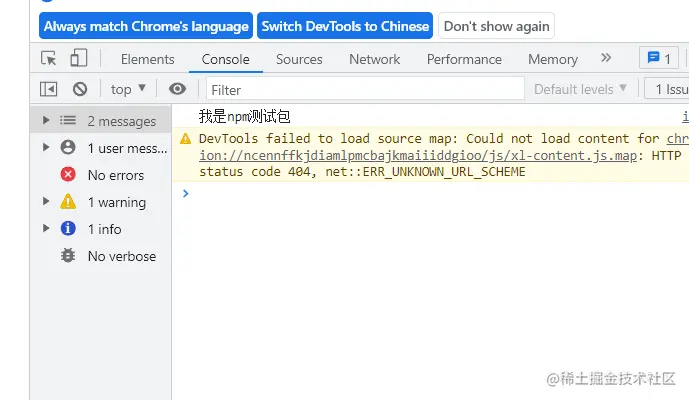
Task: Open the messages issues counter badge
Action: [659, 58]
